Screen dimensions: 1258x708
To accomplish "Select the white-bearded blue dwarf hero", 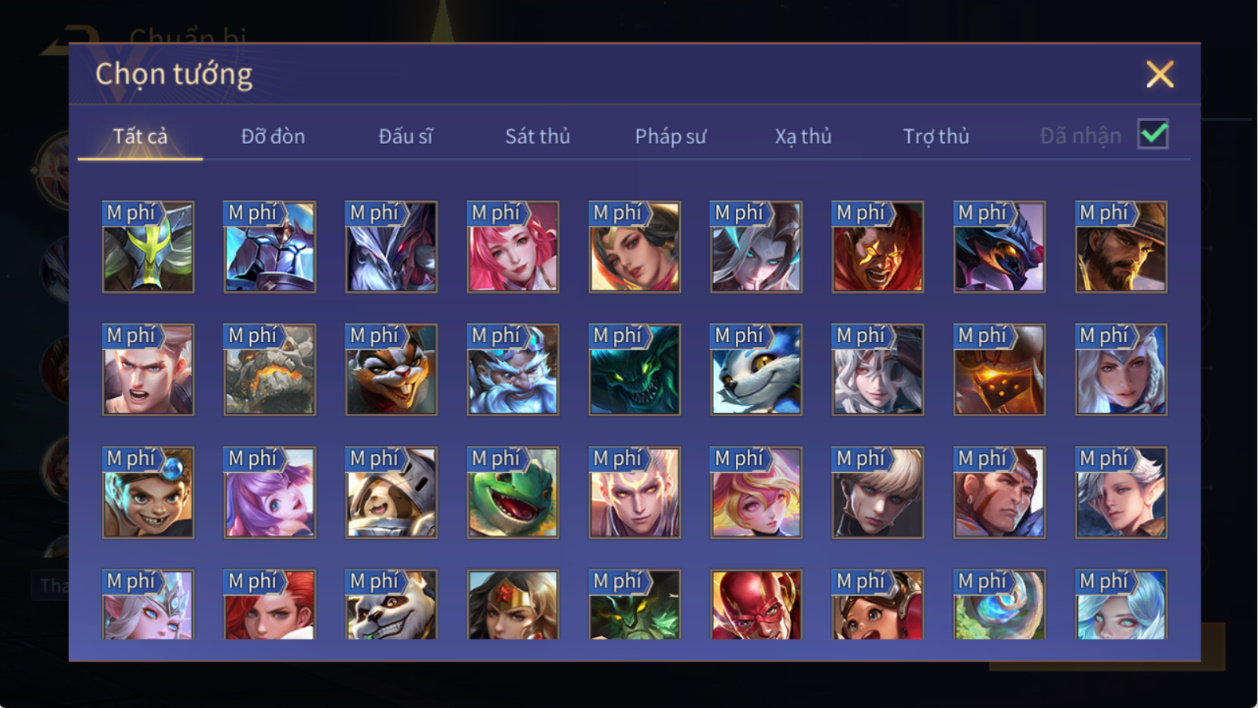I will tap(513, 369).
